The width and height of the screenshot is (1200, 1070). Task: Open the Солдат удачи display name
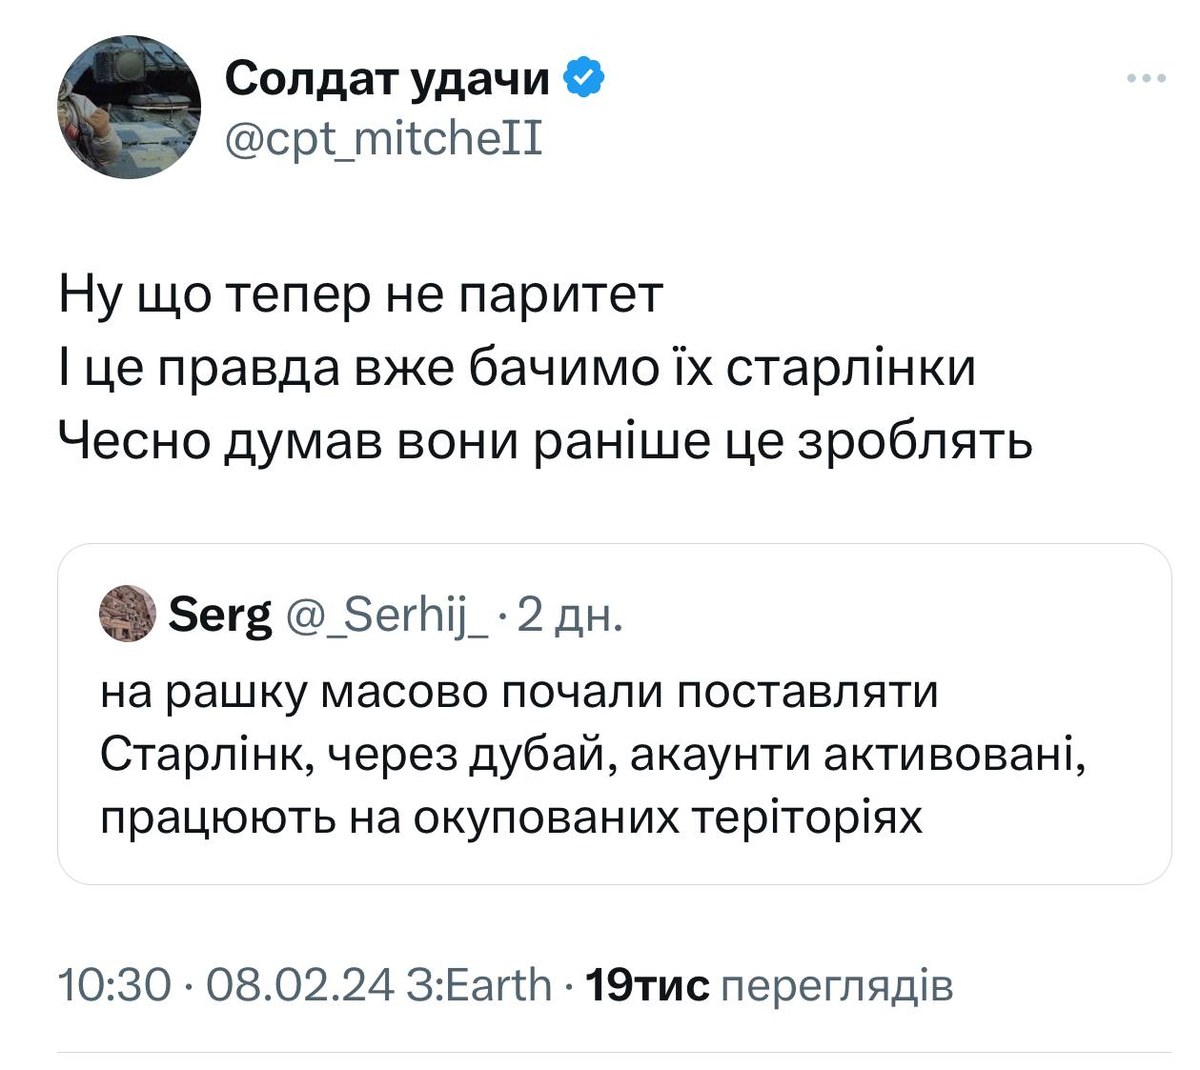pyautogui.click(x=387, y=78)
